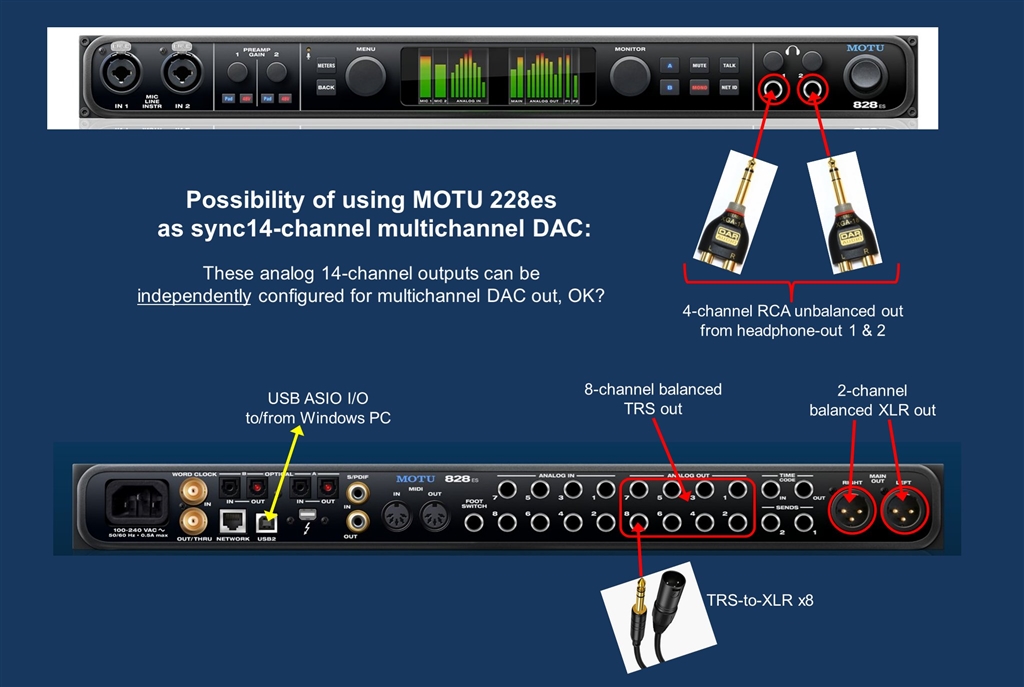Click the TRS-to-XLR cable photo
The height and width of the screenshot is (687, 1024).
(658, 617)
